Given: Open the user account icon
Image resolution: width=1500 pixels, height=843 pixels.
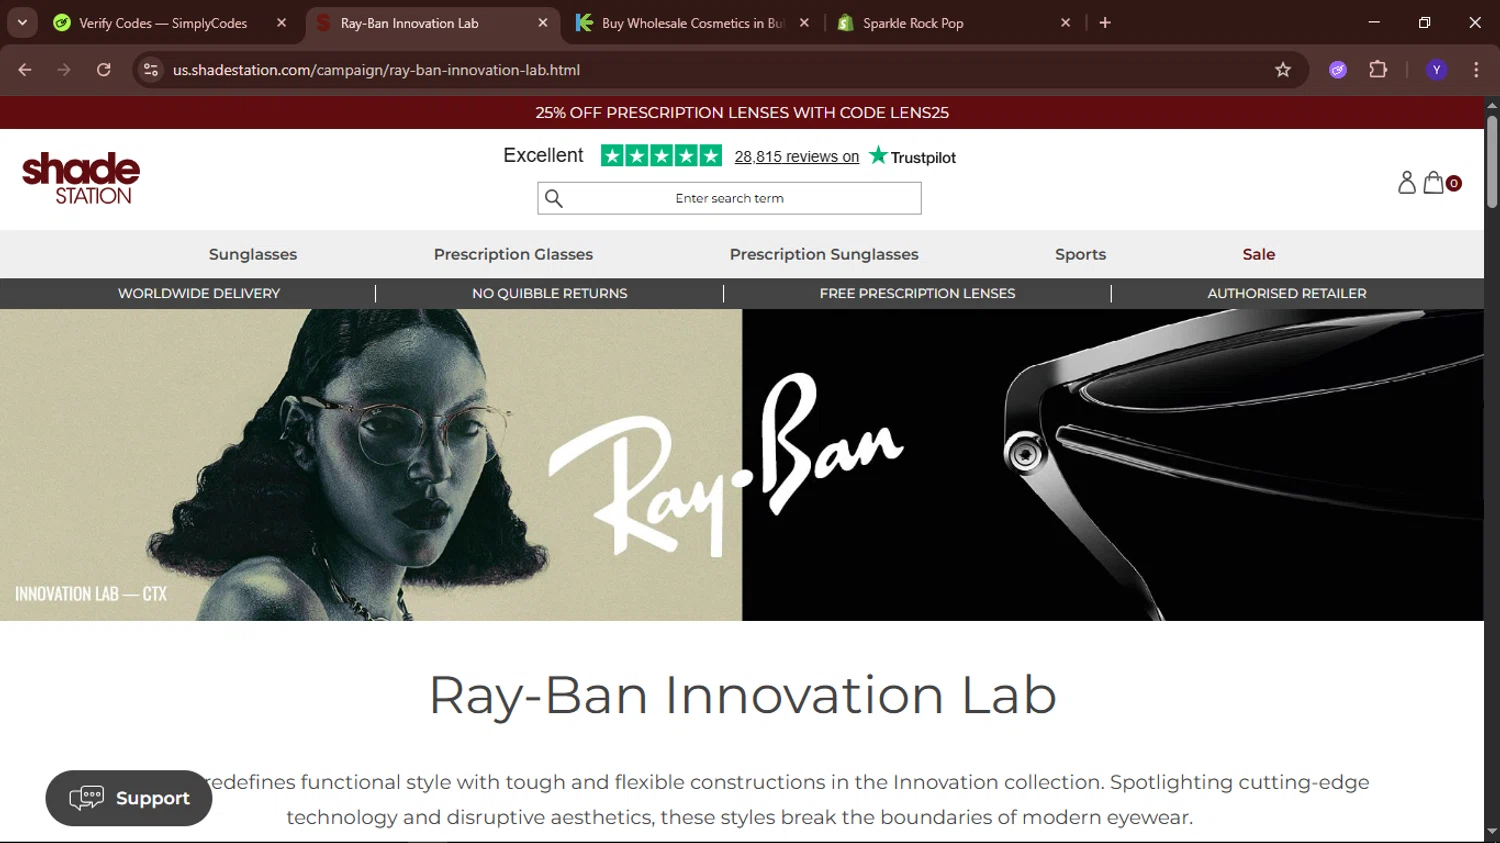Looking at the screenshot, I should coord(1406,182).
